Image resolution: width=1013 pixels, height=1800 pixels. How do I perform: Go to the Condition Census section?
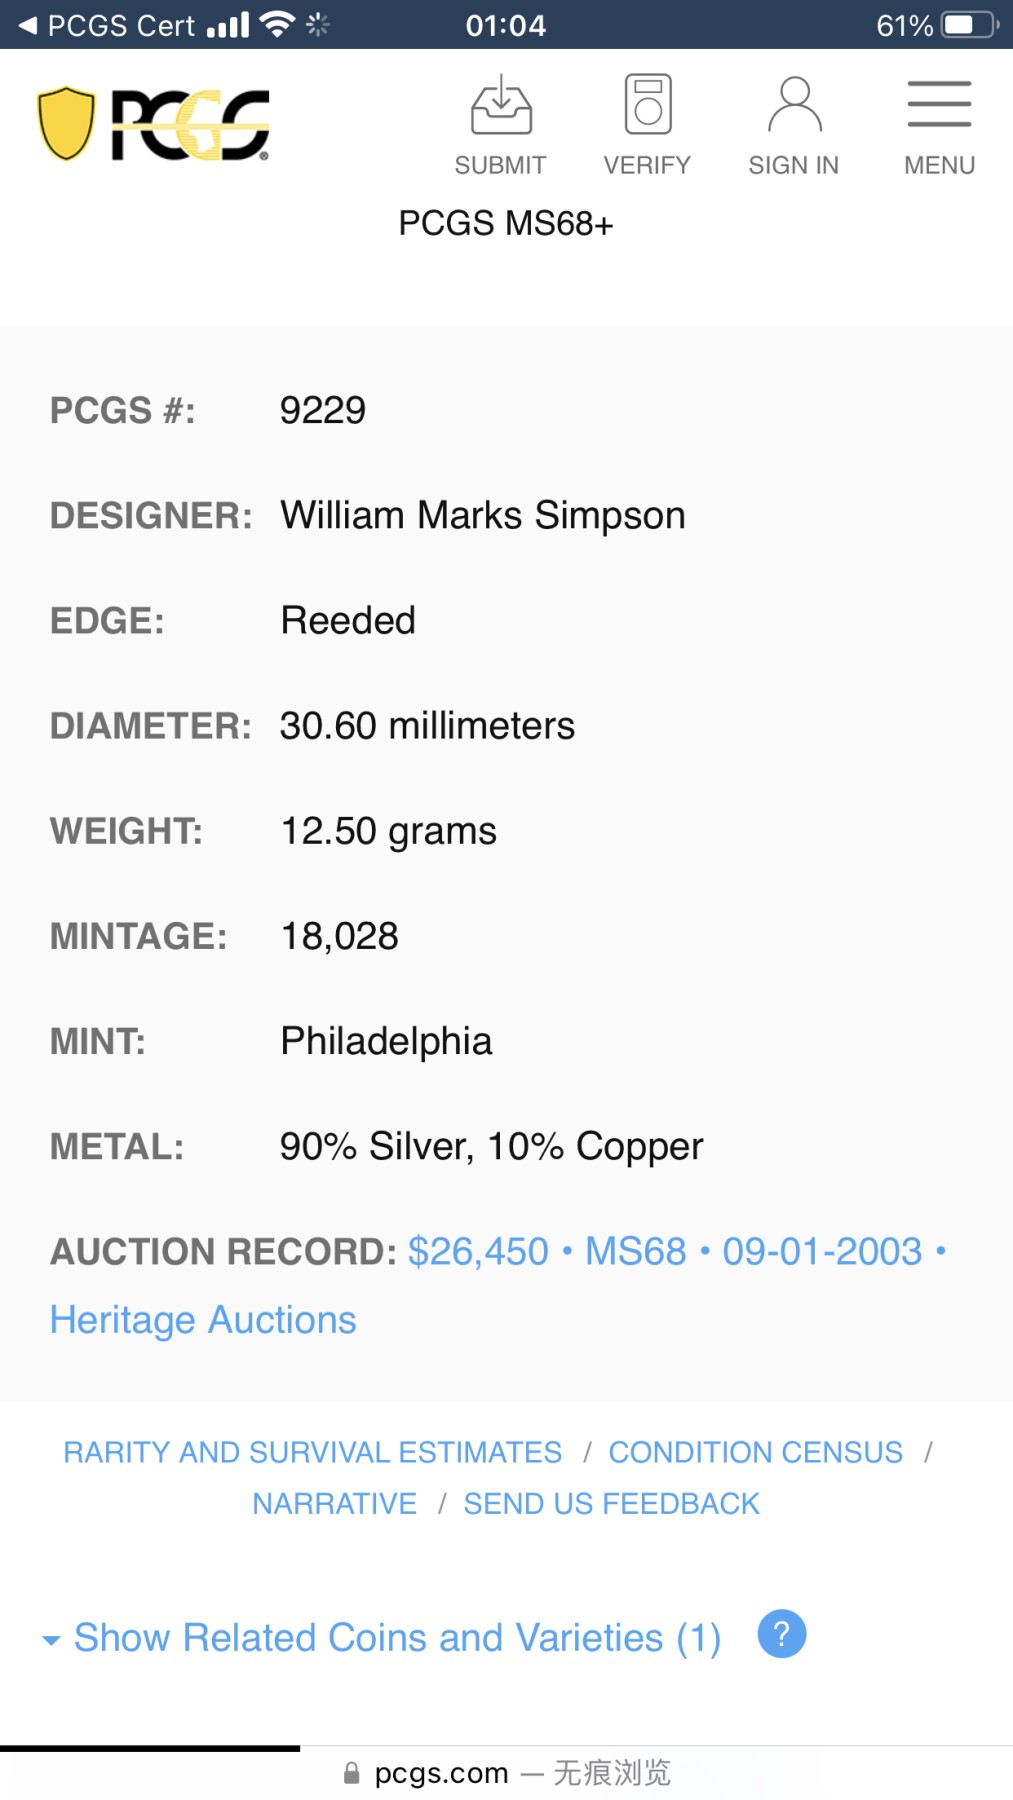click(x=755, y=1452)
